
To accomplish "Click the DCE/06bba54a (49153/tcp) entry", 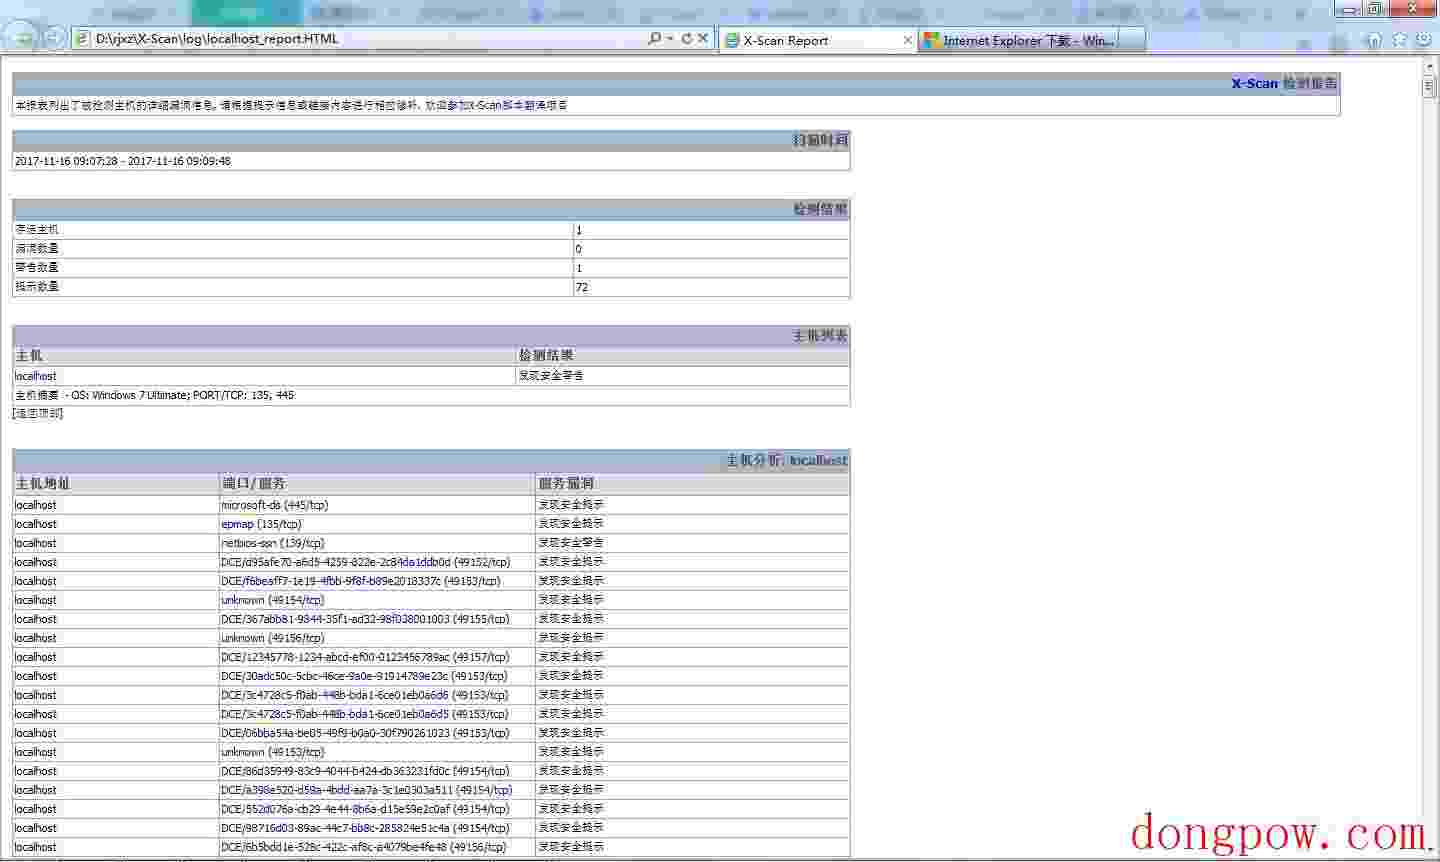I will pos(365,733).
